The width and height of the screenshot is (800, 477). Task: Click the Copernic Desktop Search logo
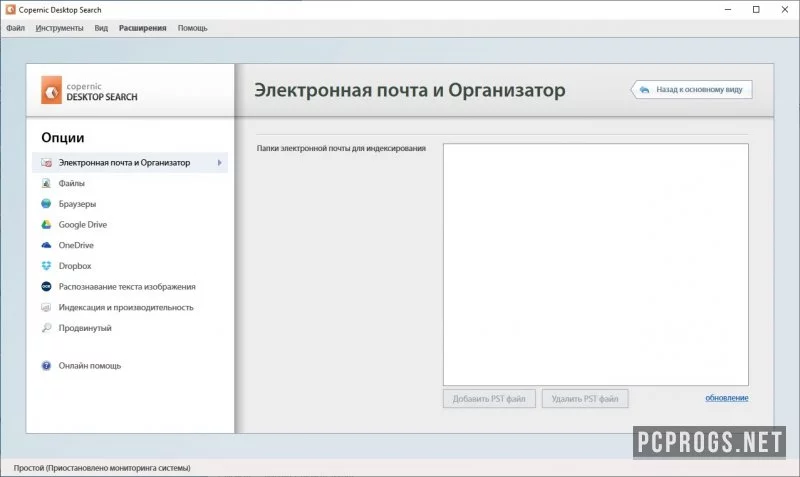point(89,90)
